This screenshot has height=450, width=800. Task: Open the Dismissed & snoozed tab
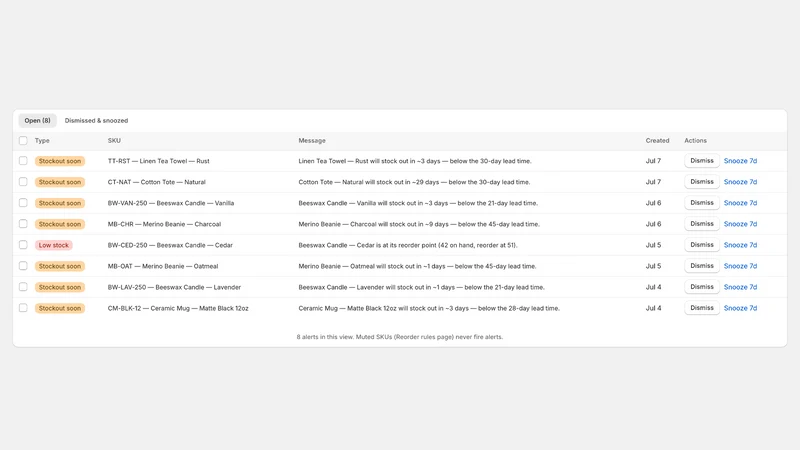click(96, 120)
